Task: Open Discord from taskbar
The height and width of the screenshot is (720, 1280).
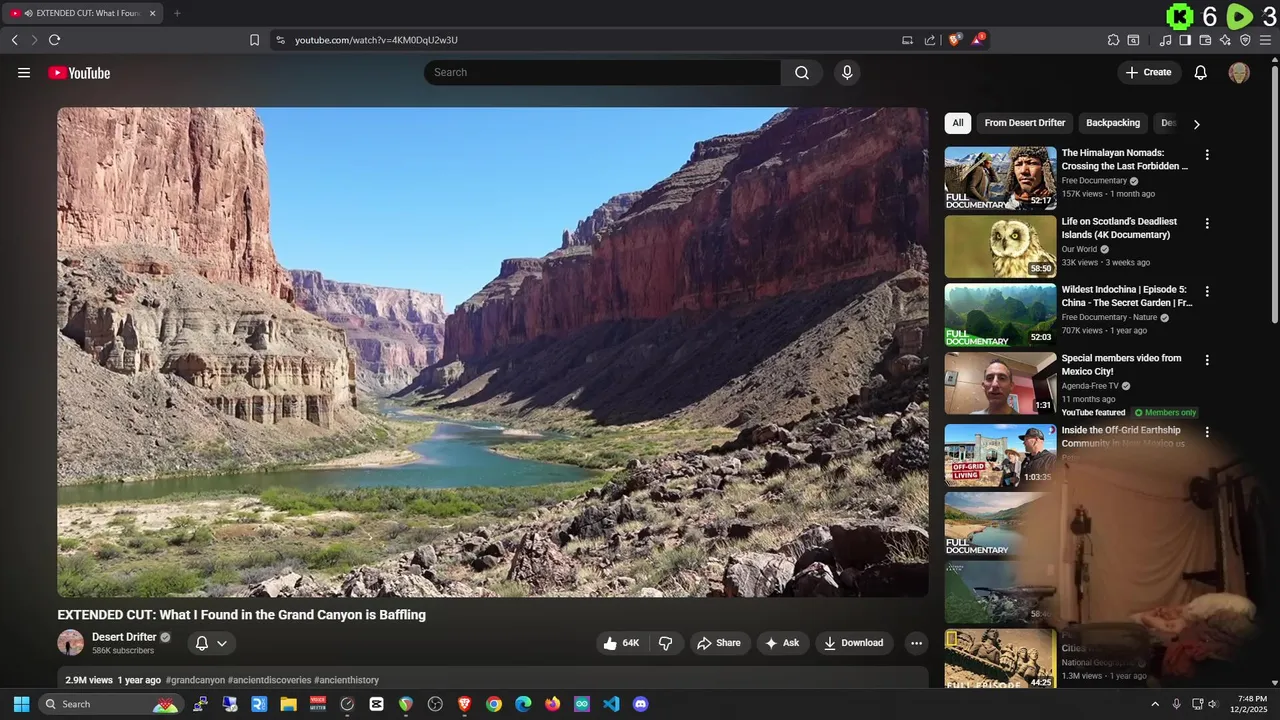Action: point(641,704)
